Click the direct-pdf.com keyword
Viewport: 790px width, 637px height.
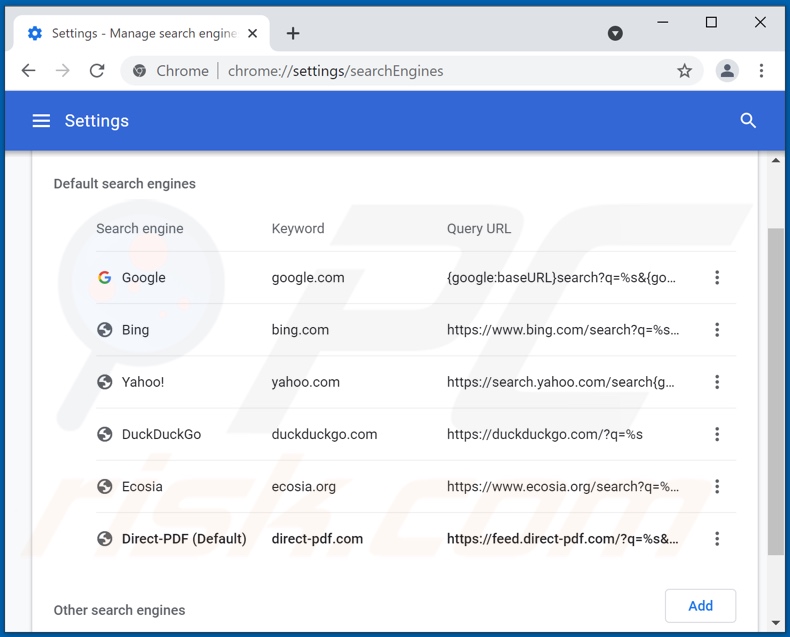pos(317,539)
